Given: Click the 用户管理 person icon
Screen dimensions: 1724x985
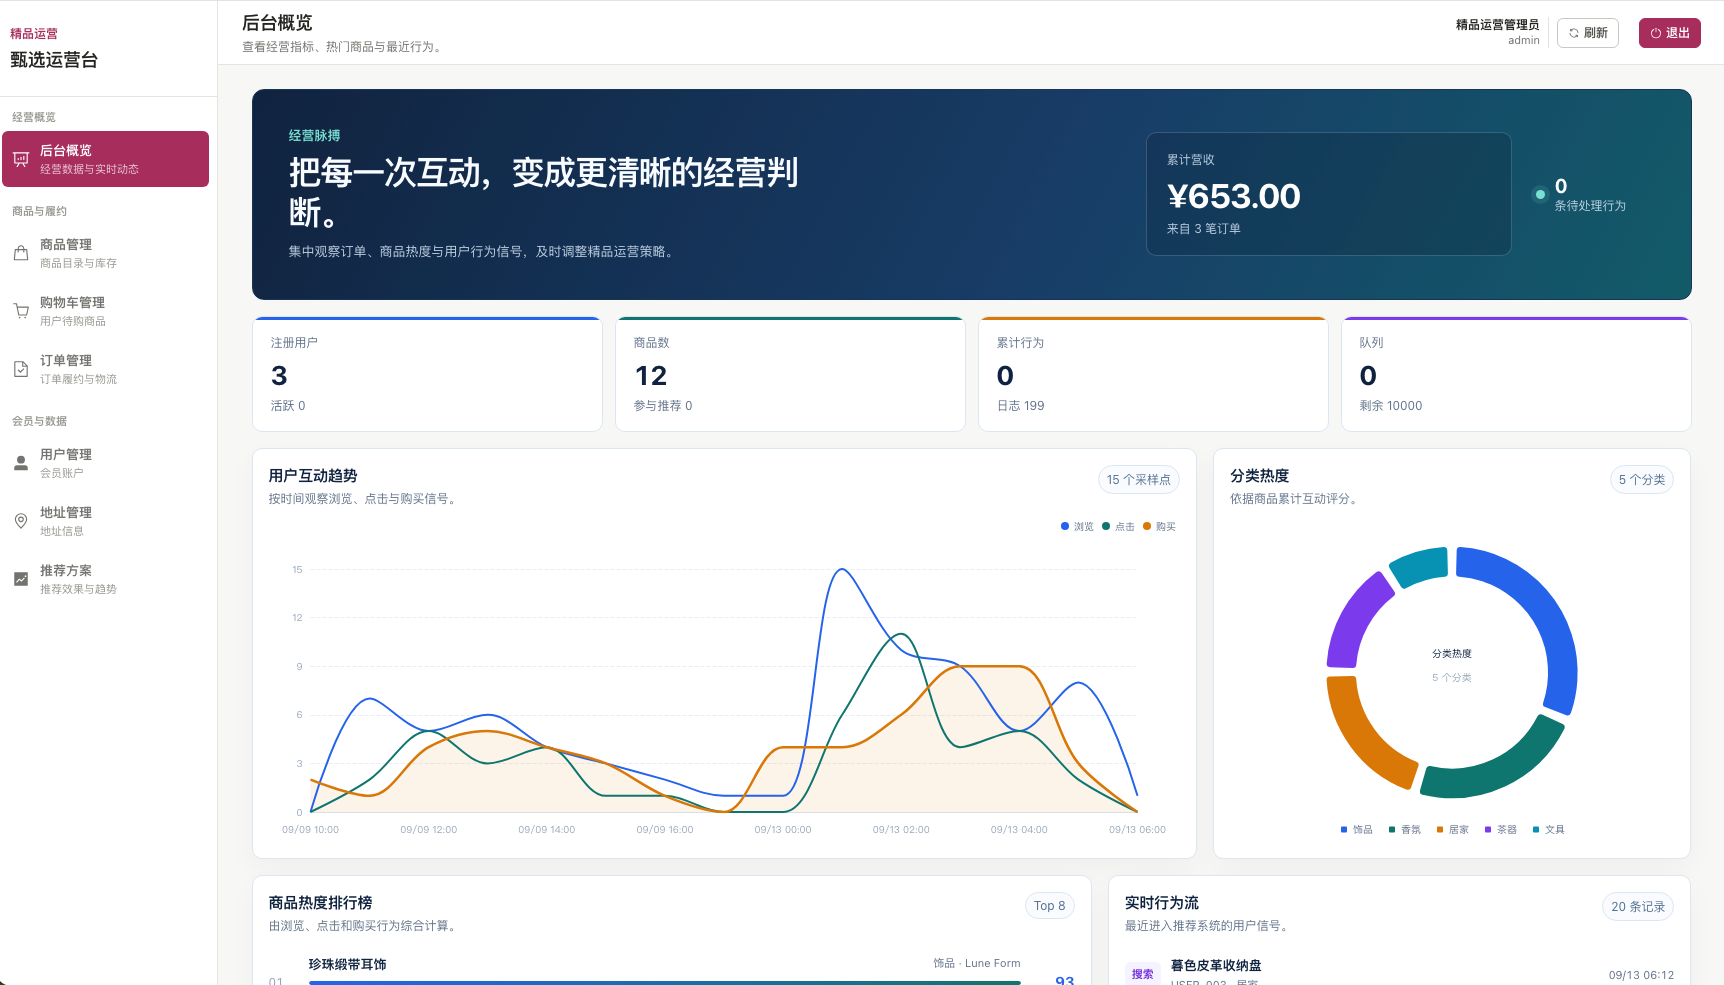Looking at the screenshot, I should point(21,463).
